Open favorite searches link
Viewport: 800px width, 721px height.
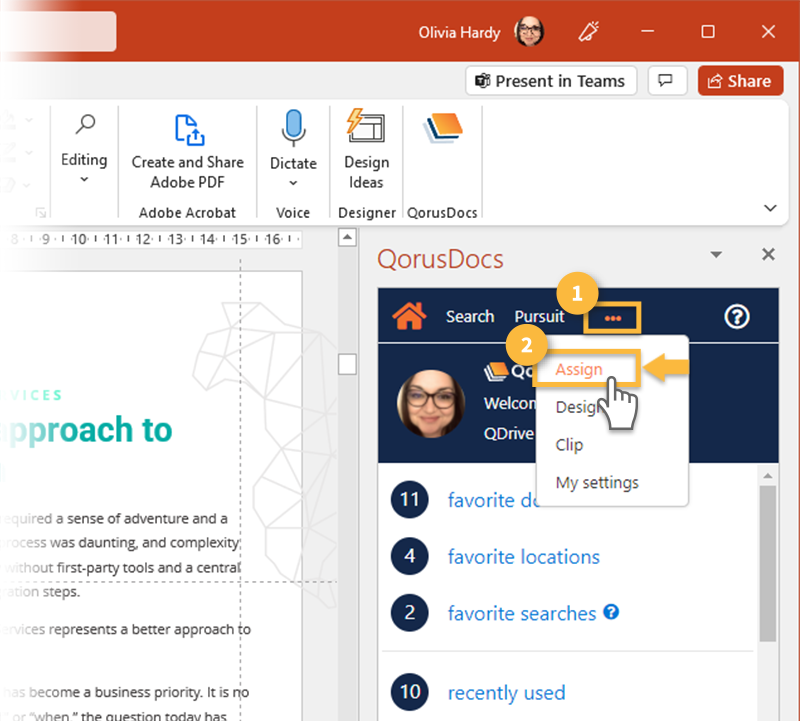(x=522, y=613)
